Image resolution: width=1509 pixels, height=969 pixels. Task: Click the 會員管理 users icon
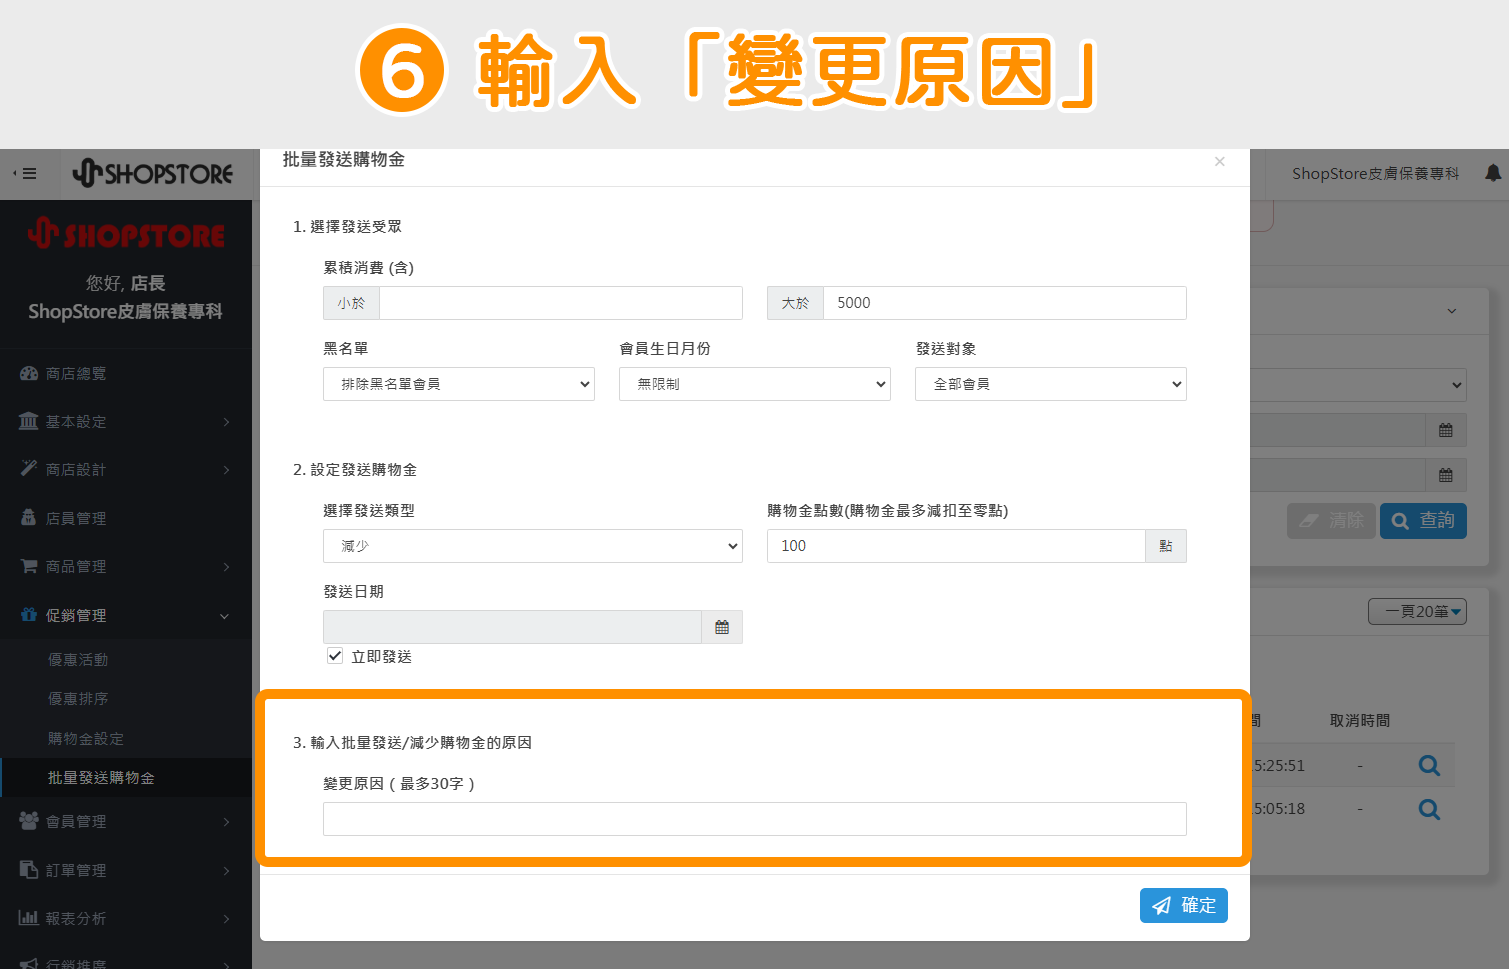pyautogui.click(x=29, y=820)
